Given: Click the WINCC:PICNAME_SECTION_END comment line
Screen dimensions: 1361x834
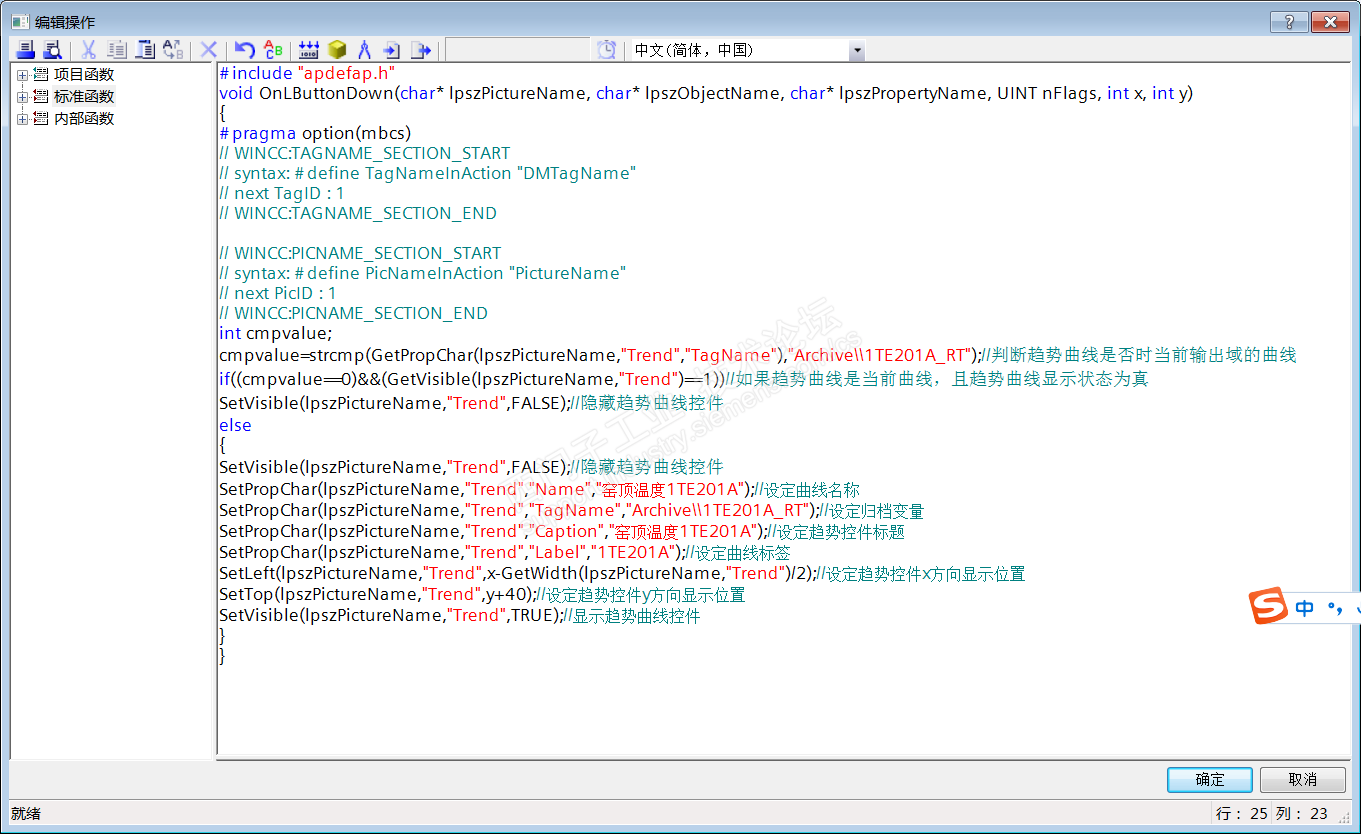Looking at the screenshot, I should click(353, 313).
